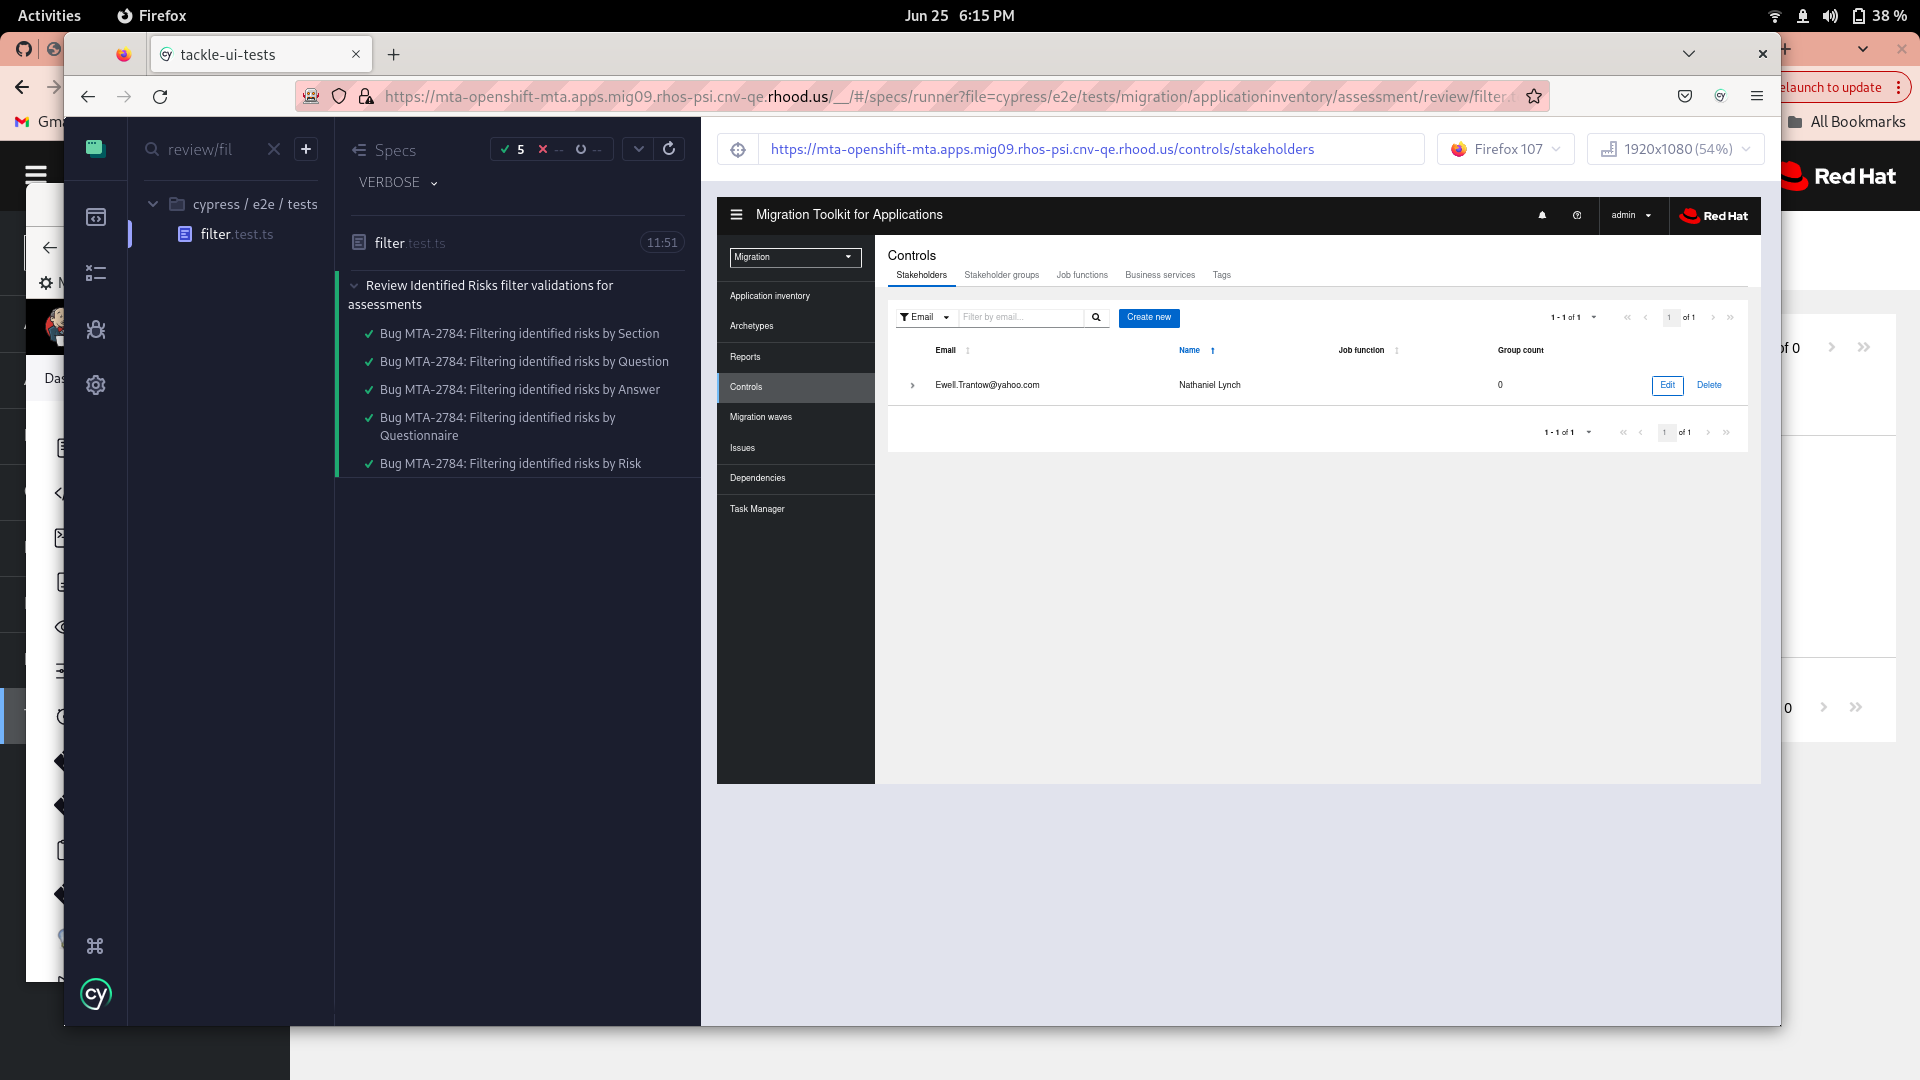Collapse the cypress / e2e / tests folder

[x=153, y=204]
